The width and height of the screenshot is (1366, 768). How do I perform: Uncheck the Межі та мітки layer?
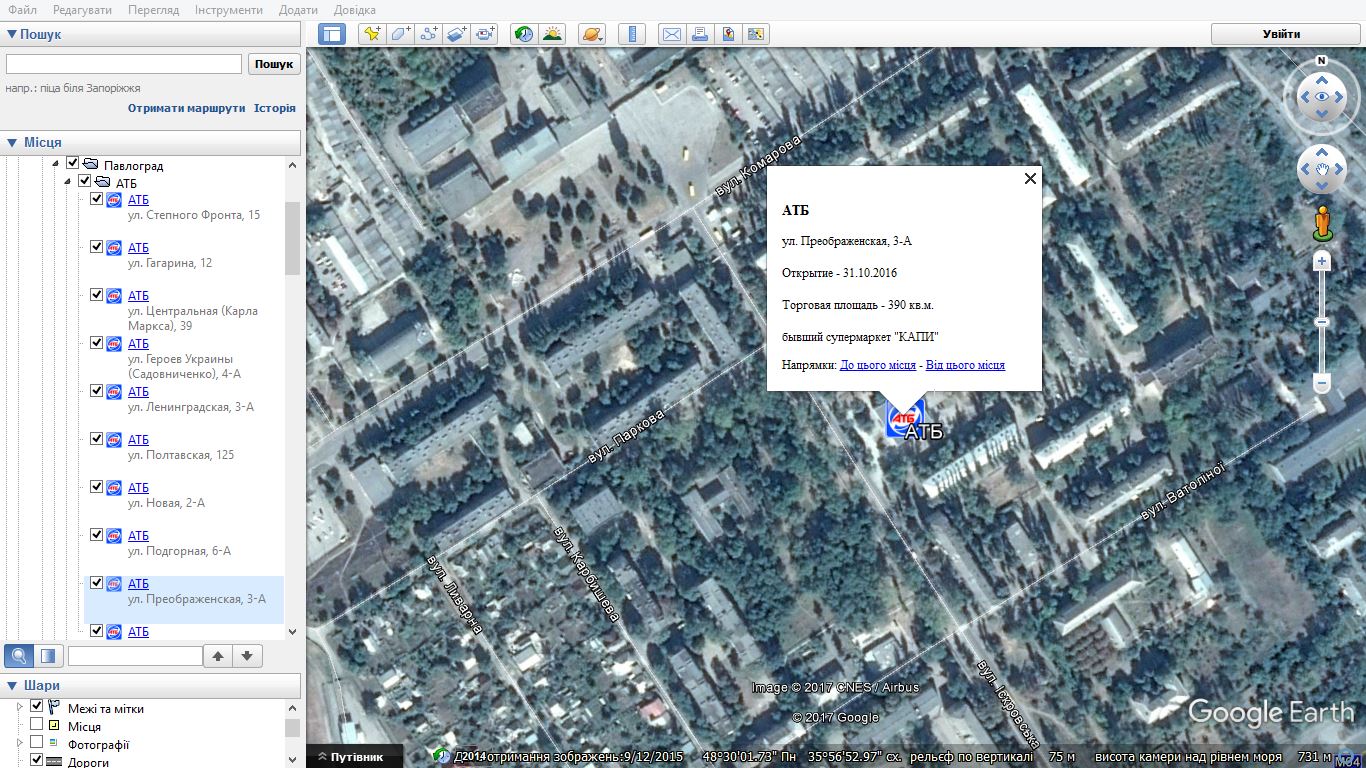click(x=37, y=707)
